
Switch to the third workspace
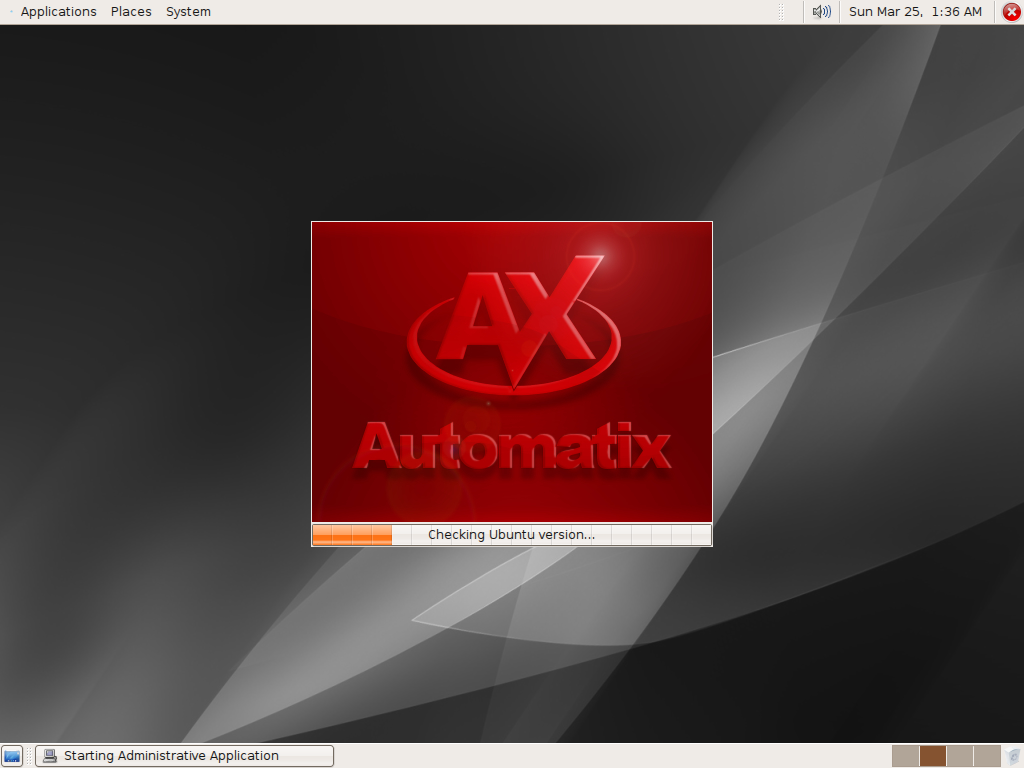(960, 756)
